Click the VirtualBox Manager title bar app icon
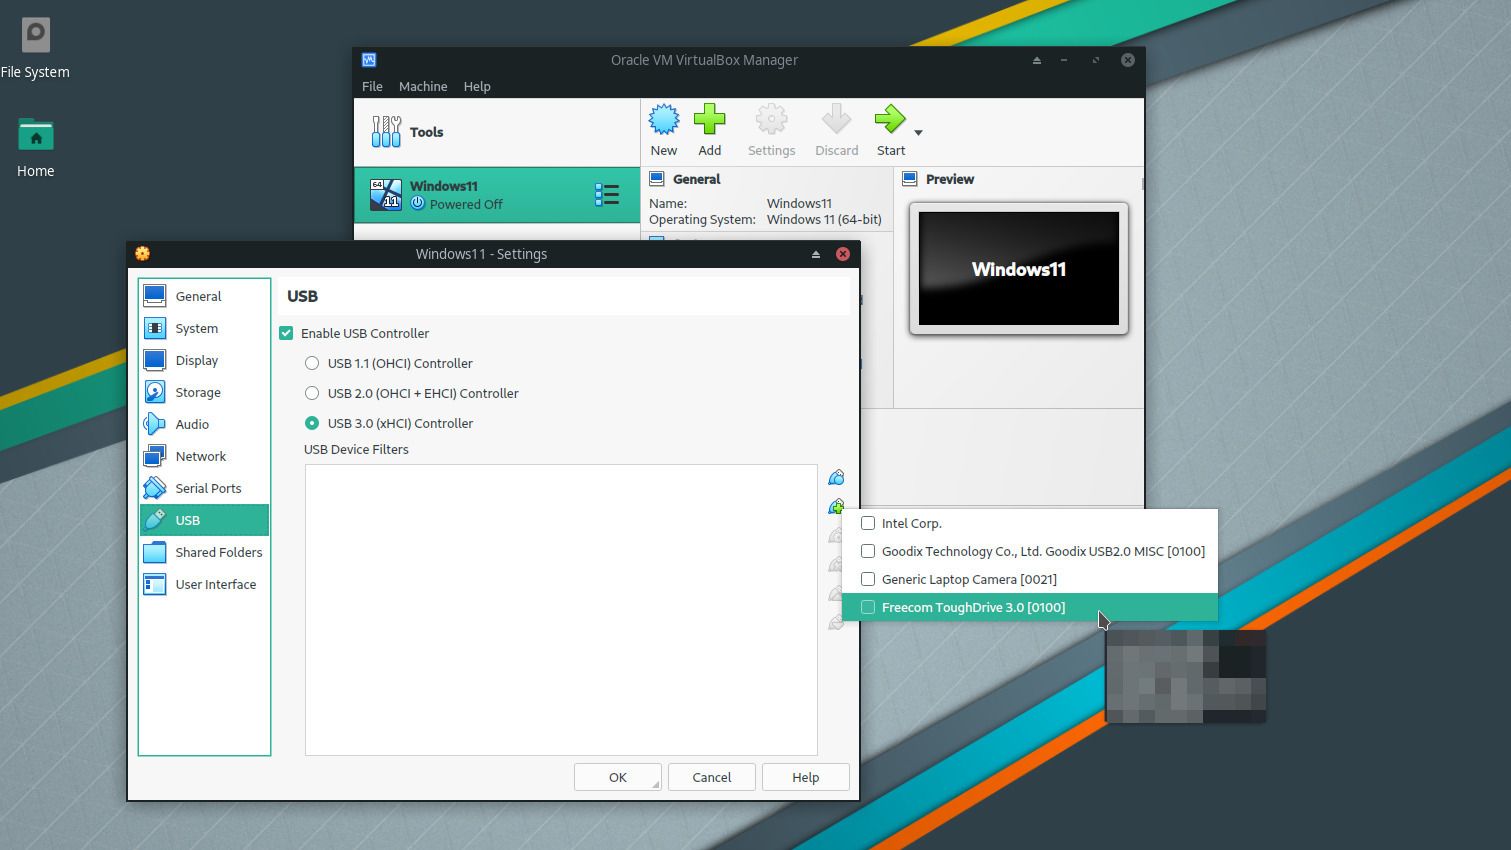 pyautogui.click(x=369, y=60)
